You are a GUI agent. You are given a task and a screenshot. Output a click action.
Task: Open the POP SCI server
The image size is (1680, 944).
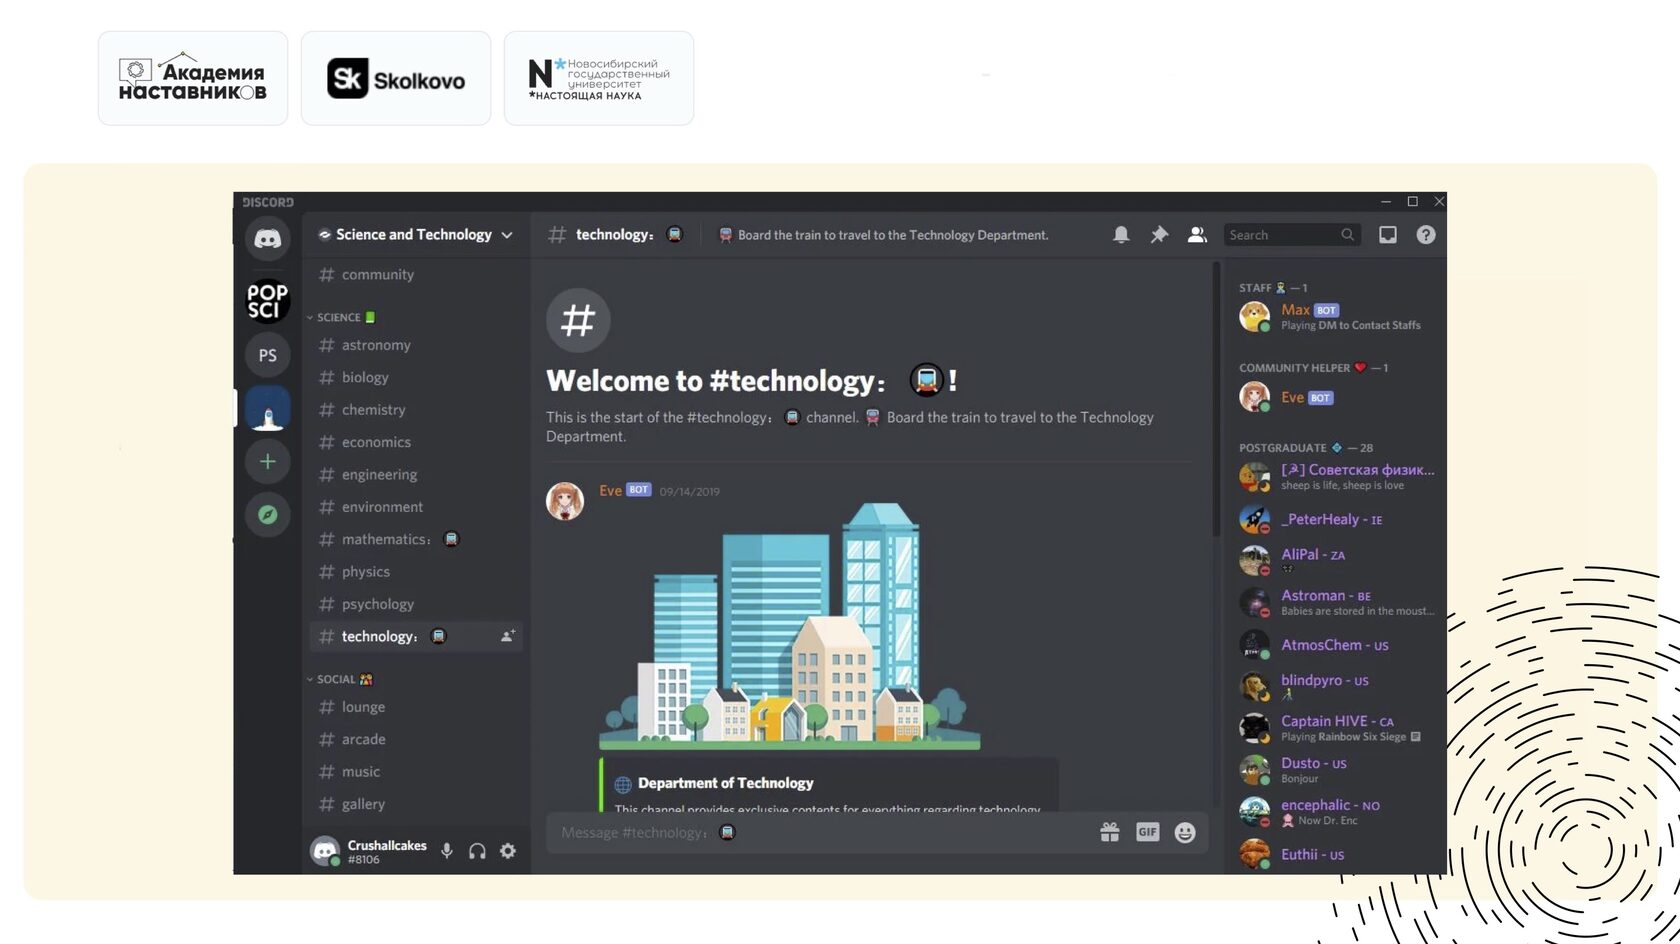[267, 301]
